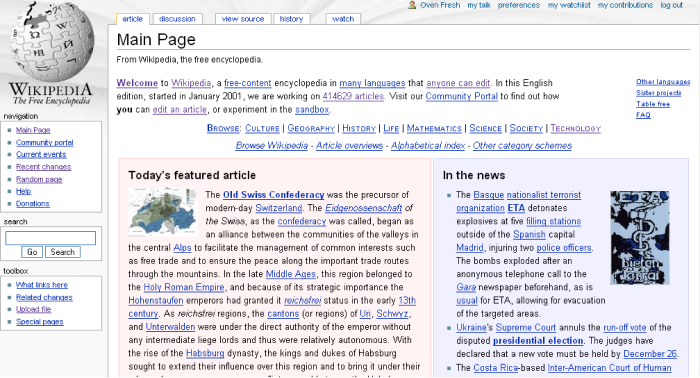This screenshot has width=700, height=378.
Task: Browse the Science category
Action: (485, 129)
